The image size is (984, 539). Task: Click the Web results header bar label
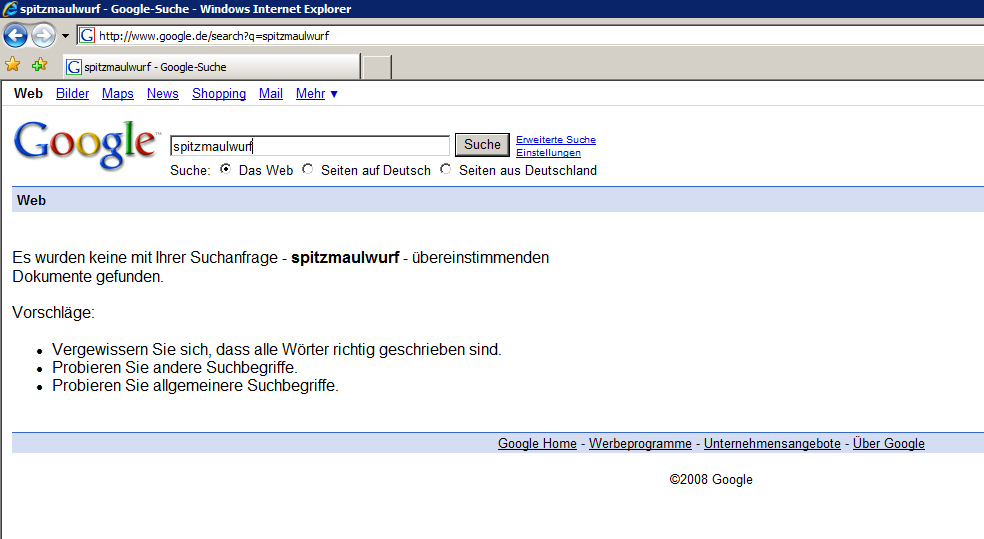31,200
